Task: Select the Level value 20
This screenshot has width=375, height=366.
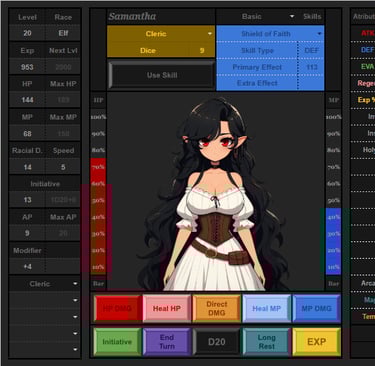Action: [x=27, y=33]
